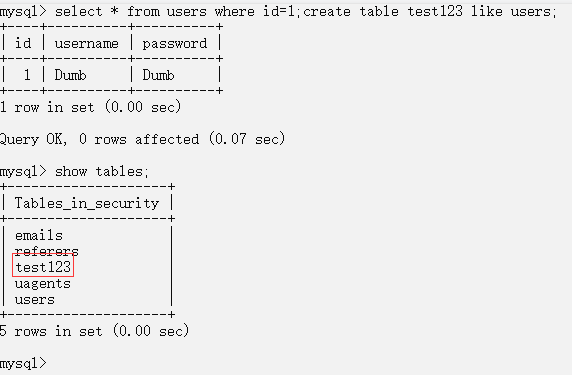Select the 'referers' table entry

point(47,251)
